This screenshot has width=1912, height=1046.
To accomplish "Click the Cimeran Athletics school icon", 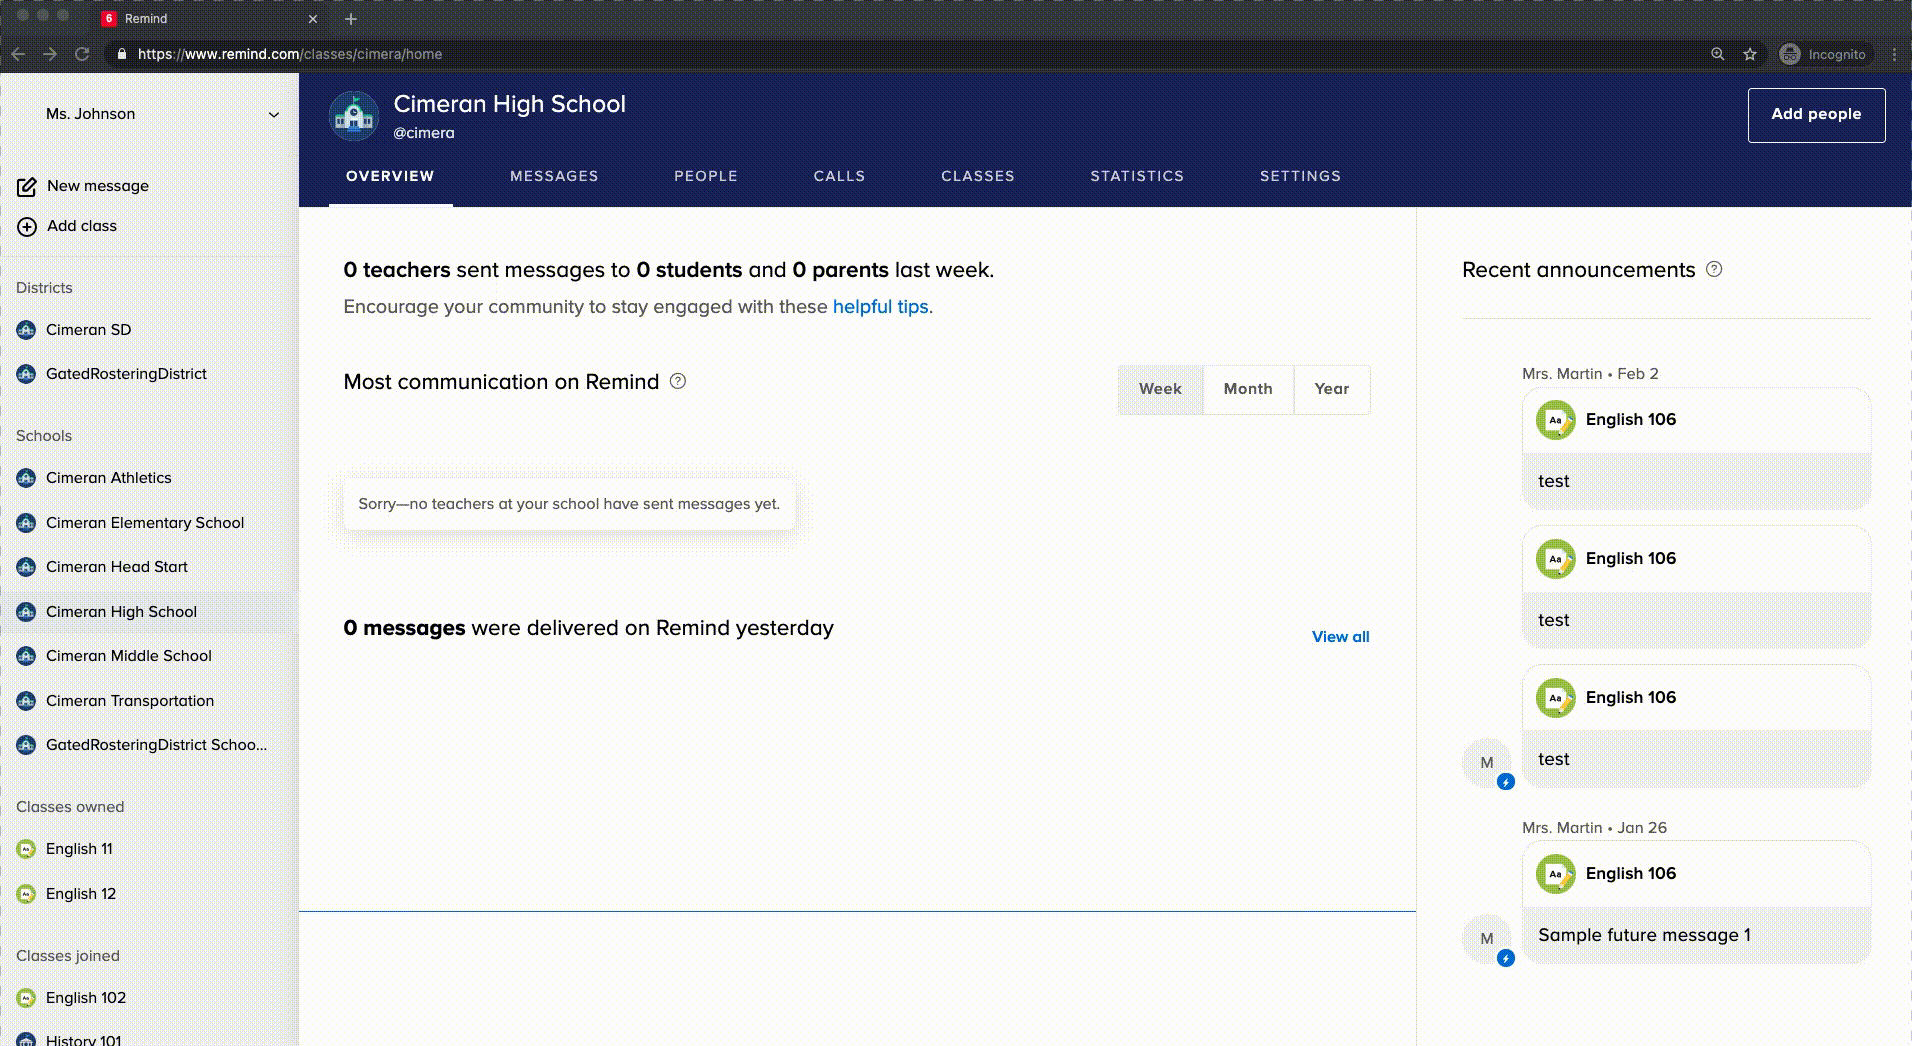I will (x=26, y=478).
